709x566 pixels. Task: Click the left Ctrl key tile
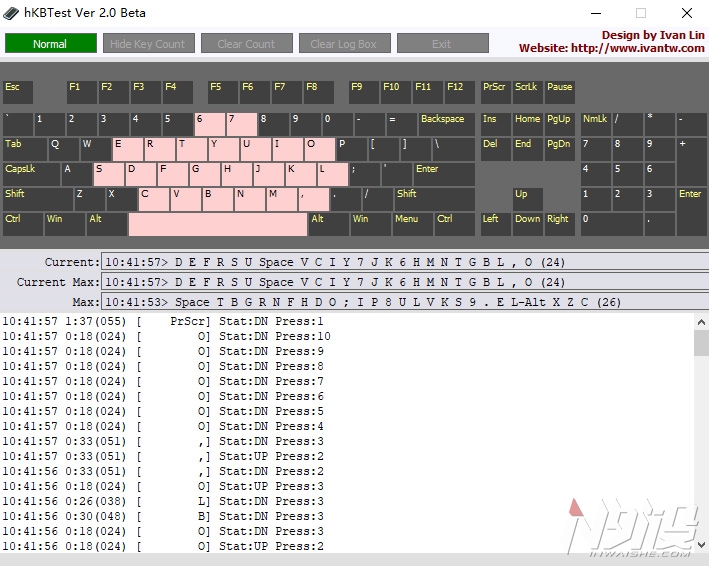point(23,224)
